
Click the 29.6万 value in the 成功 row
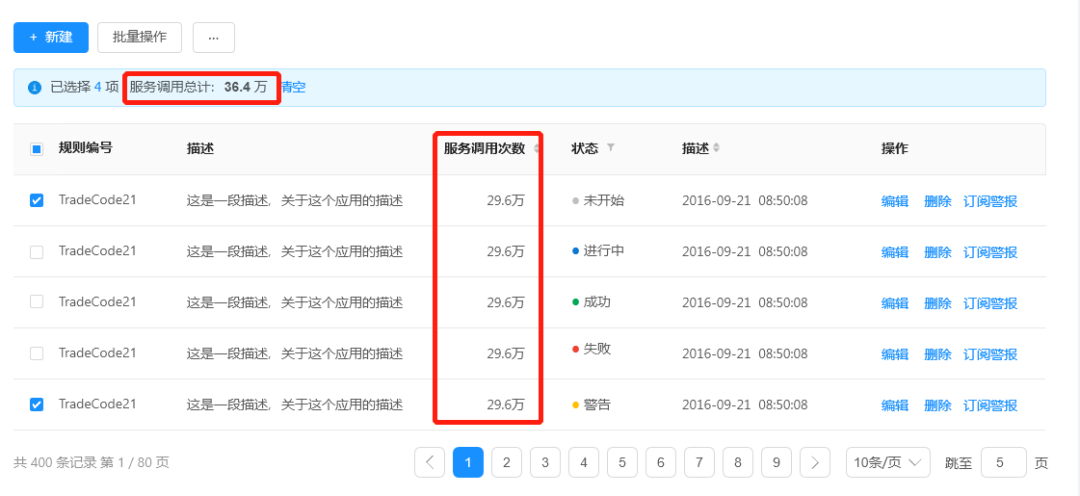click(506, 302)
